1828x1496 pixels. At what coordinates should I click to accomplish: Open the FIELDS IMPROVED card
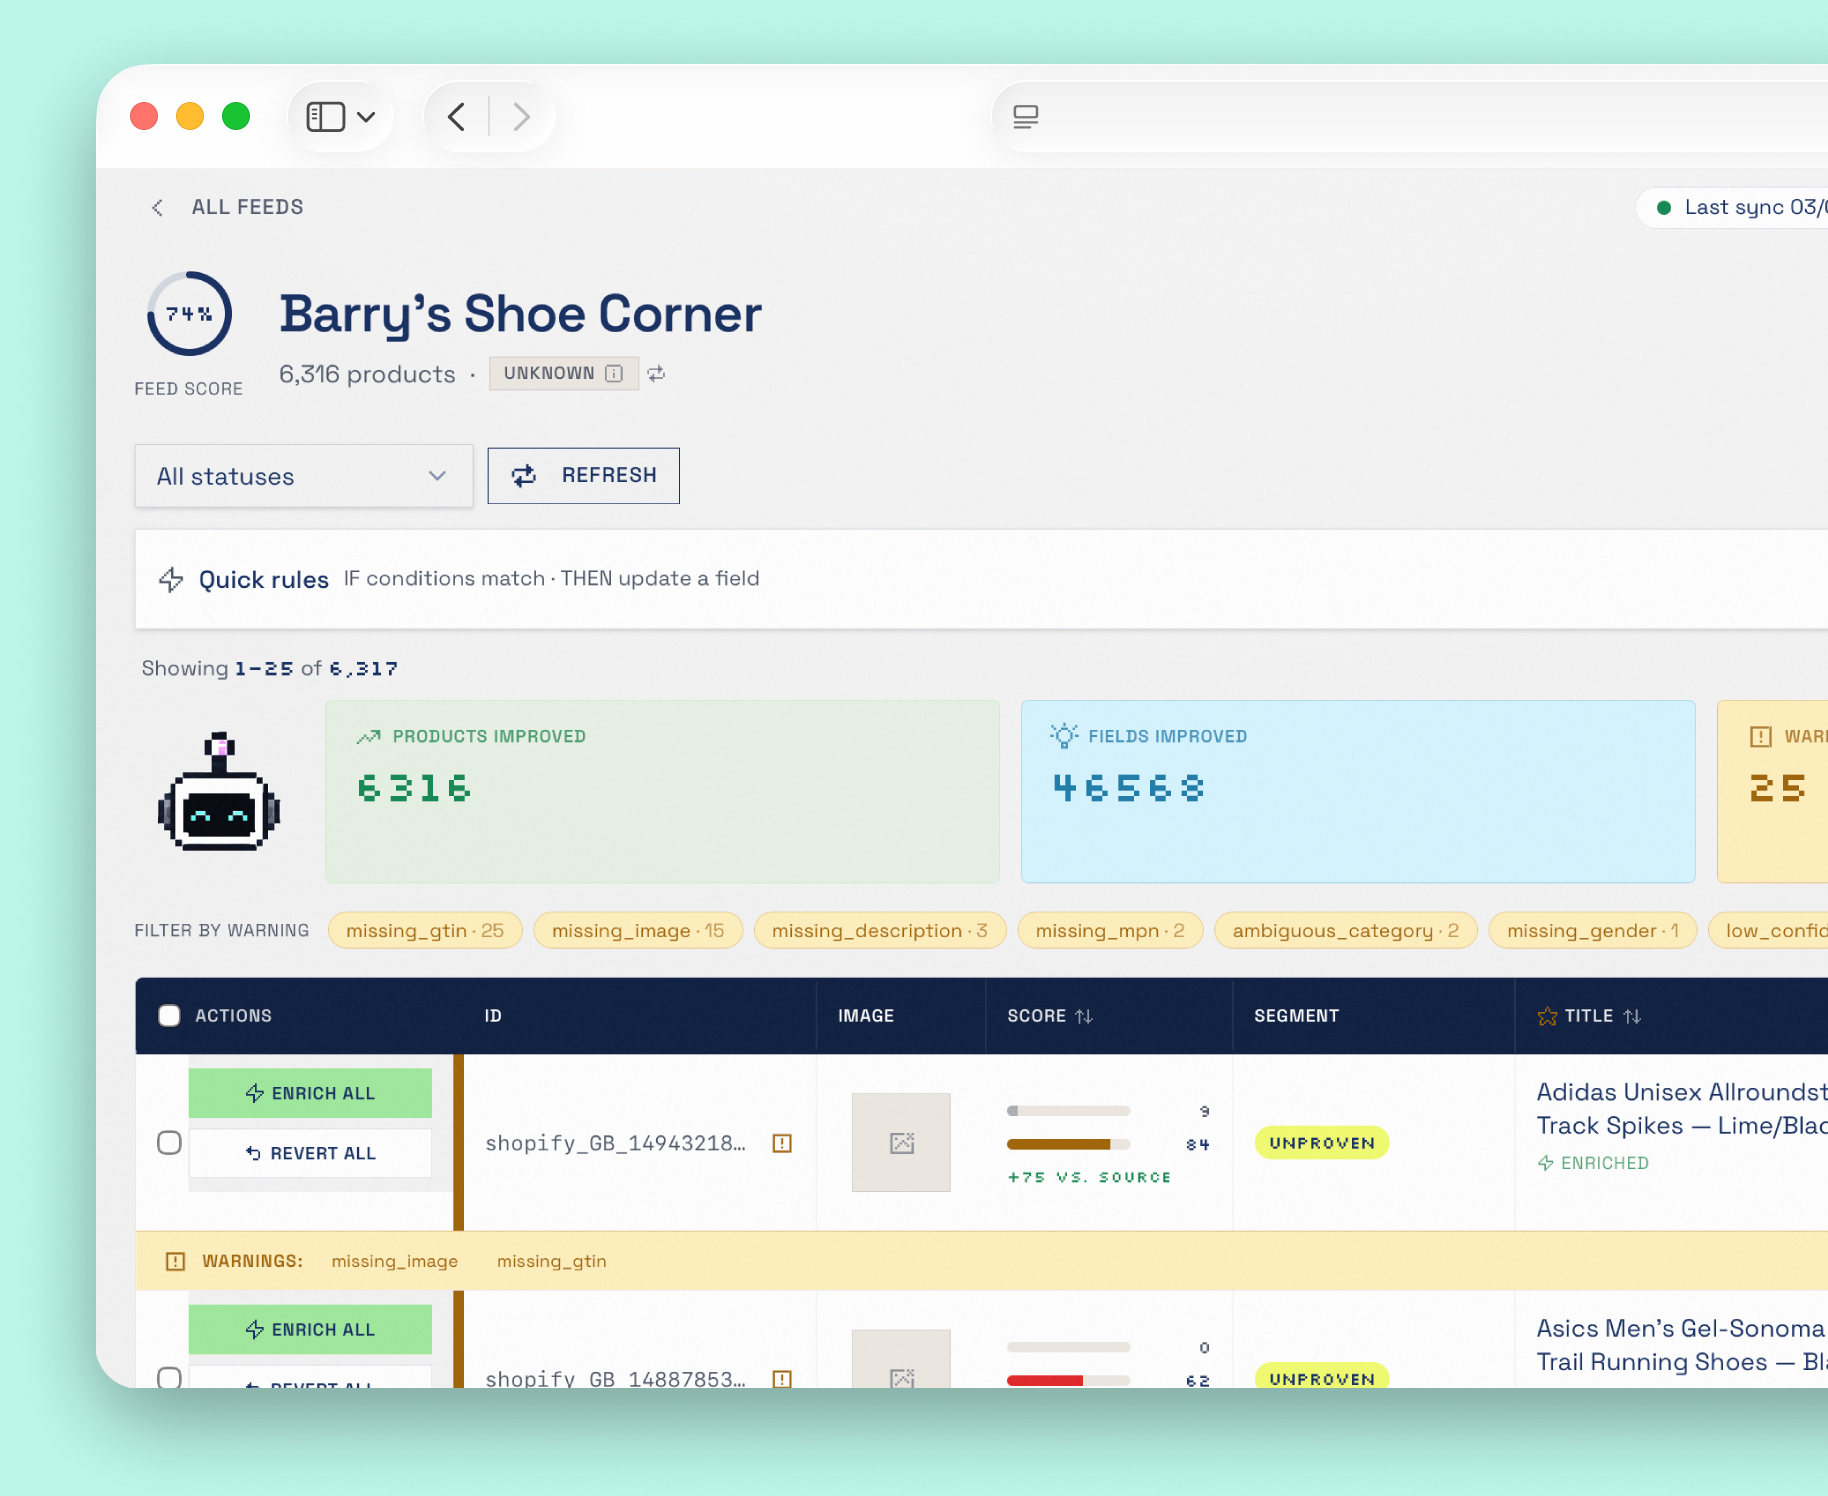tap(1358, 791)
